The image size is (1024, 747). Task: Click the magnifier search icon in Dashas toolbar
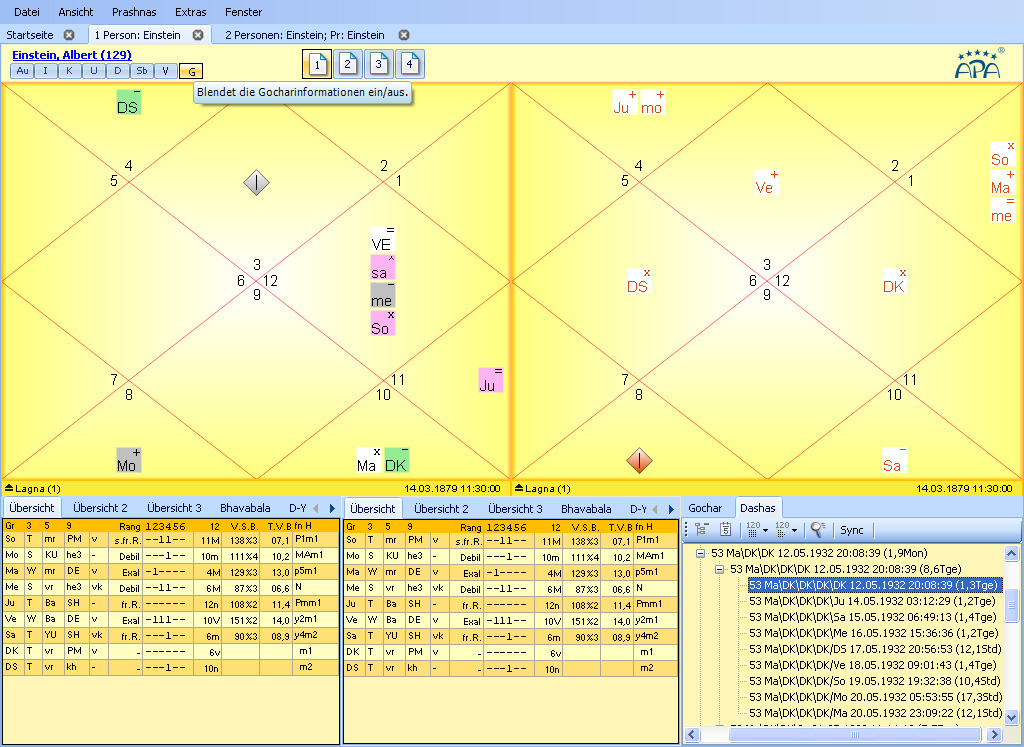(818, 530)
